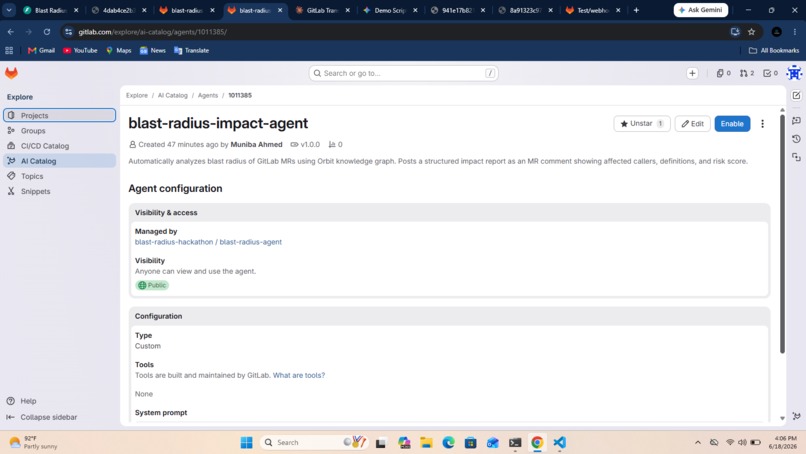Click author name Muniba Ahmed

coord(256,144)
